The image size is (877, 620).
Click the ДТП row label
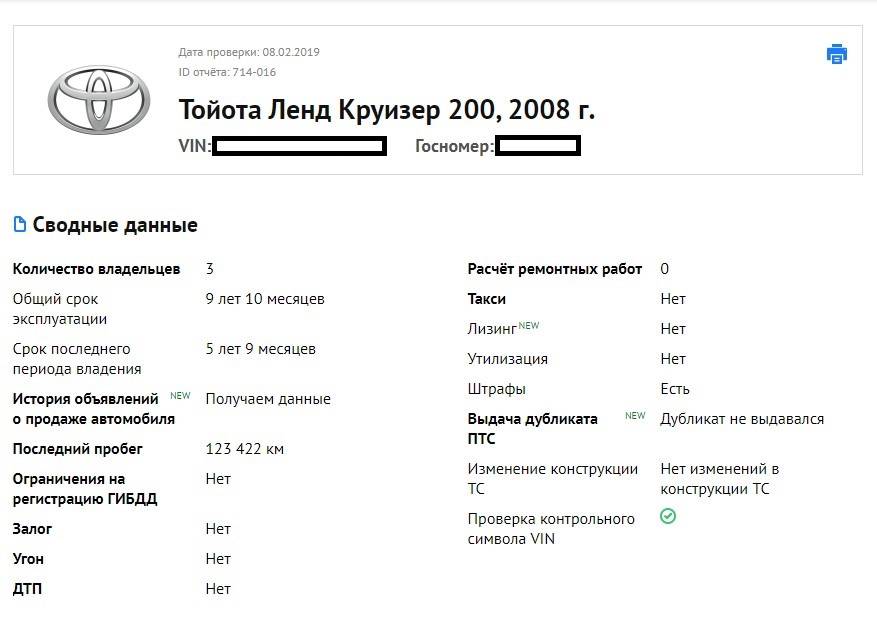click(x=27, y=589)
